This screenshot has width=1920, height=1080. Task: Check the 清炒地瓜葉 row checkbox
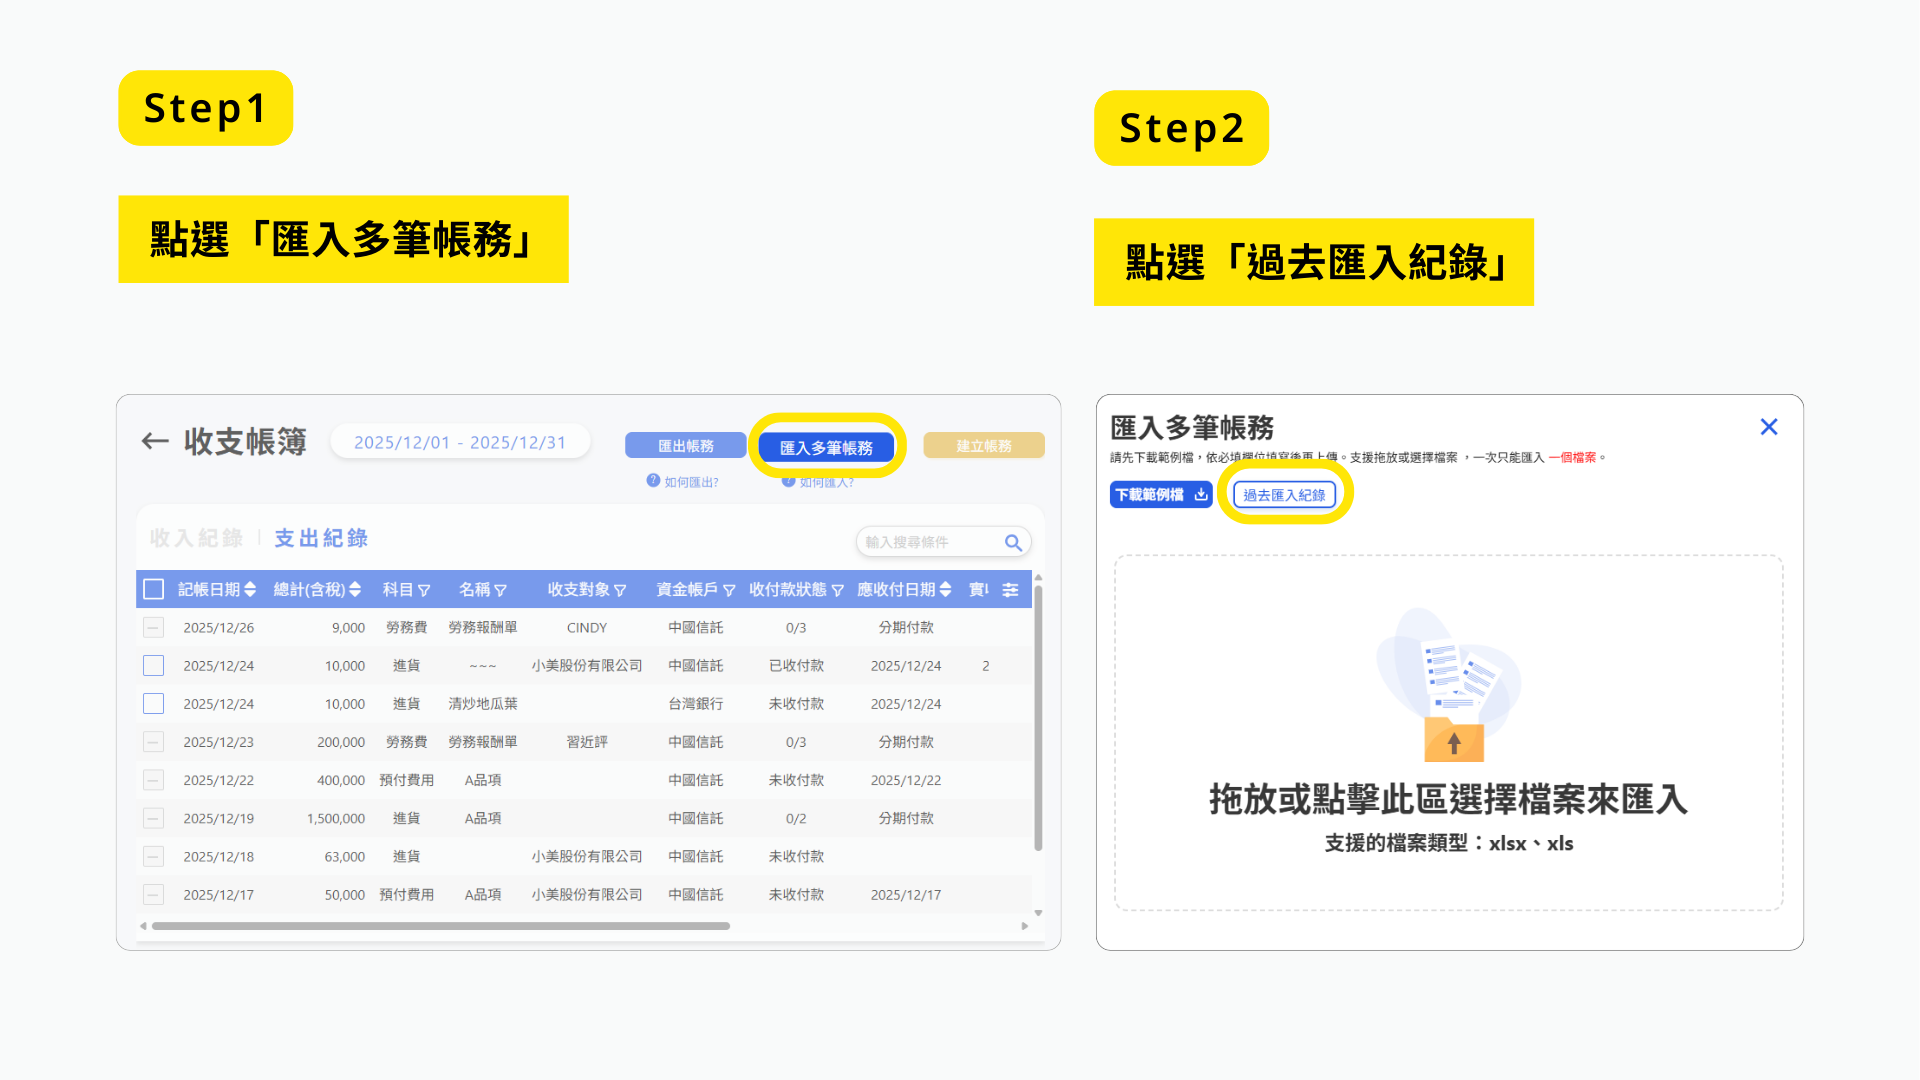(x=153, y=704)
